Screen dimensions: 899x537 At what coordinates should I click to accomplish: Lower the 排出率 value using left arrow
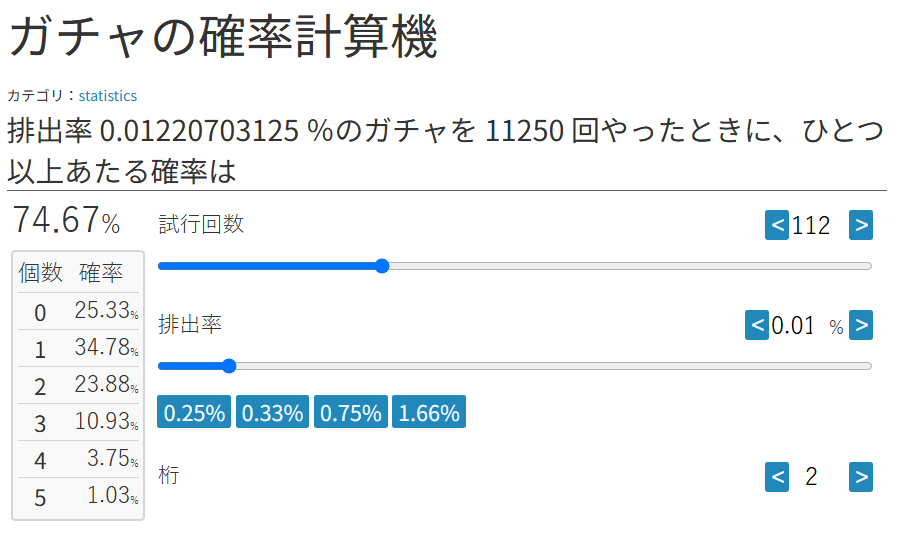click(x=757, y=325)
